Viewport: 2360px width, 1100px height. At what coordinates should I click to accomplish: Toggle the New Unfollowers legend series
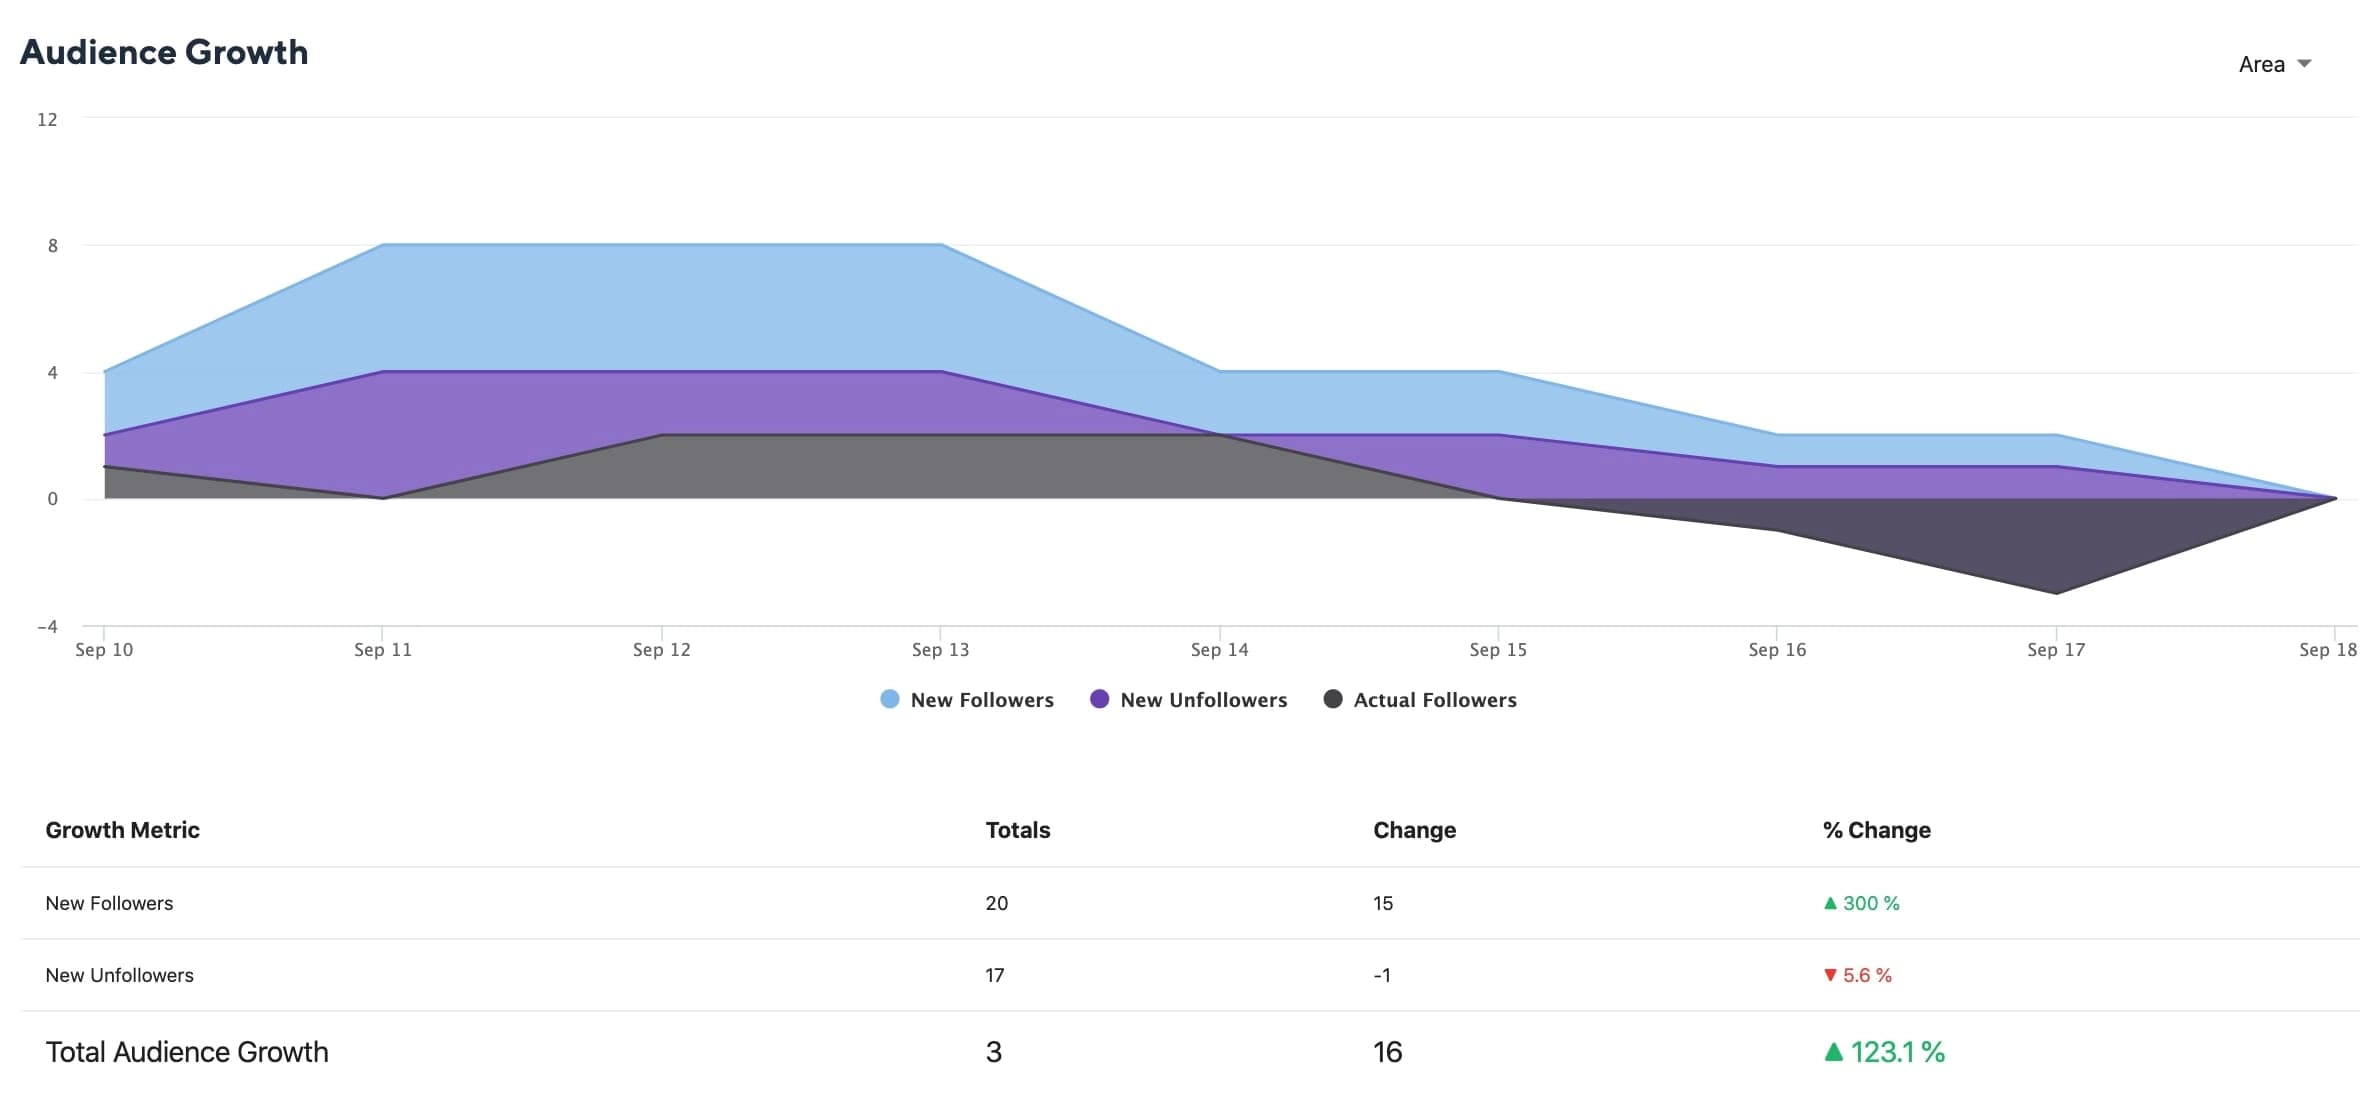point(1188,700)
